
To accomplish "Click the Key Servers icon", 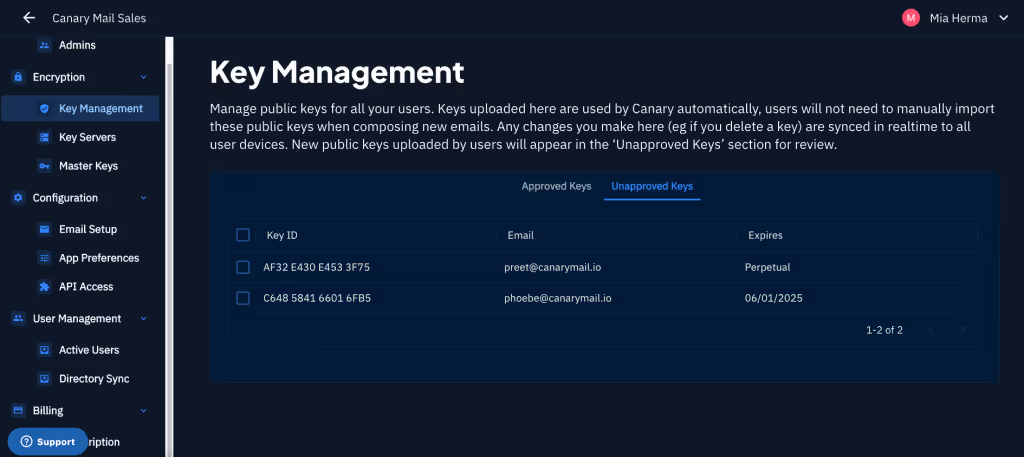I will (x=44, y=137).
